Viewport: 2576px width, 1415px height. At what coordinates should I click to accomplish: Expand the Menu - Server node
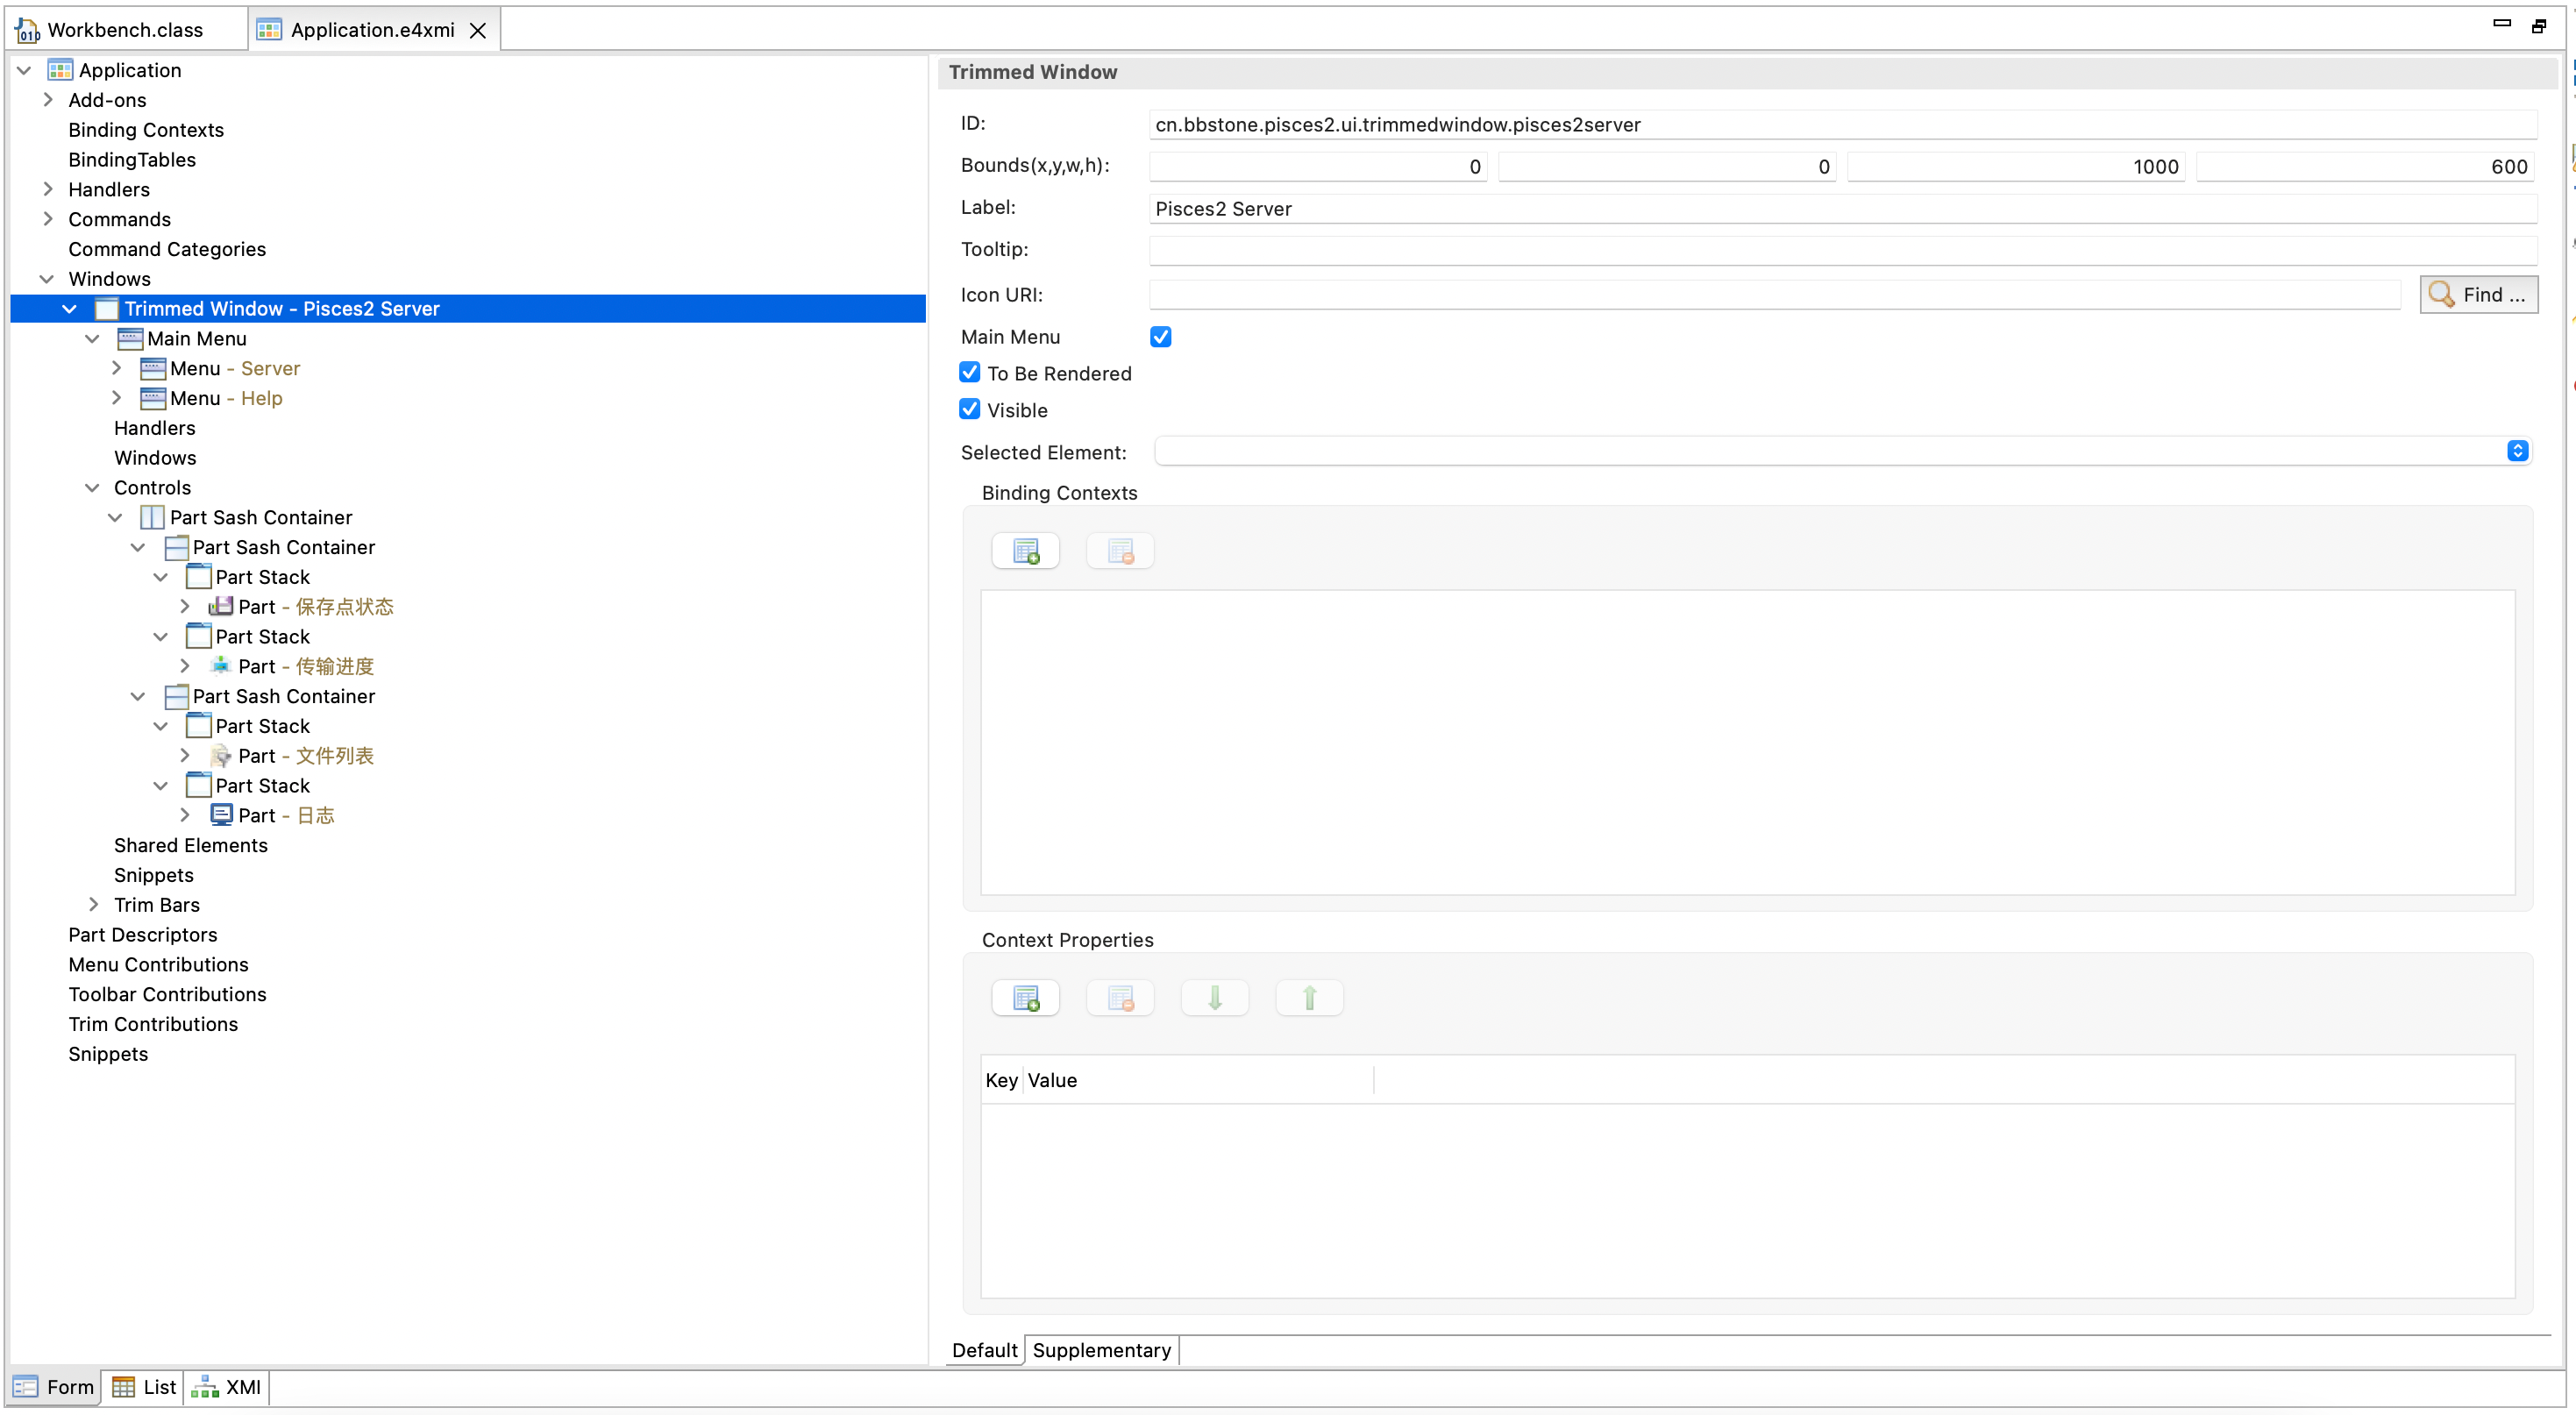point(116,368)
